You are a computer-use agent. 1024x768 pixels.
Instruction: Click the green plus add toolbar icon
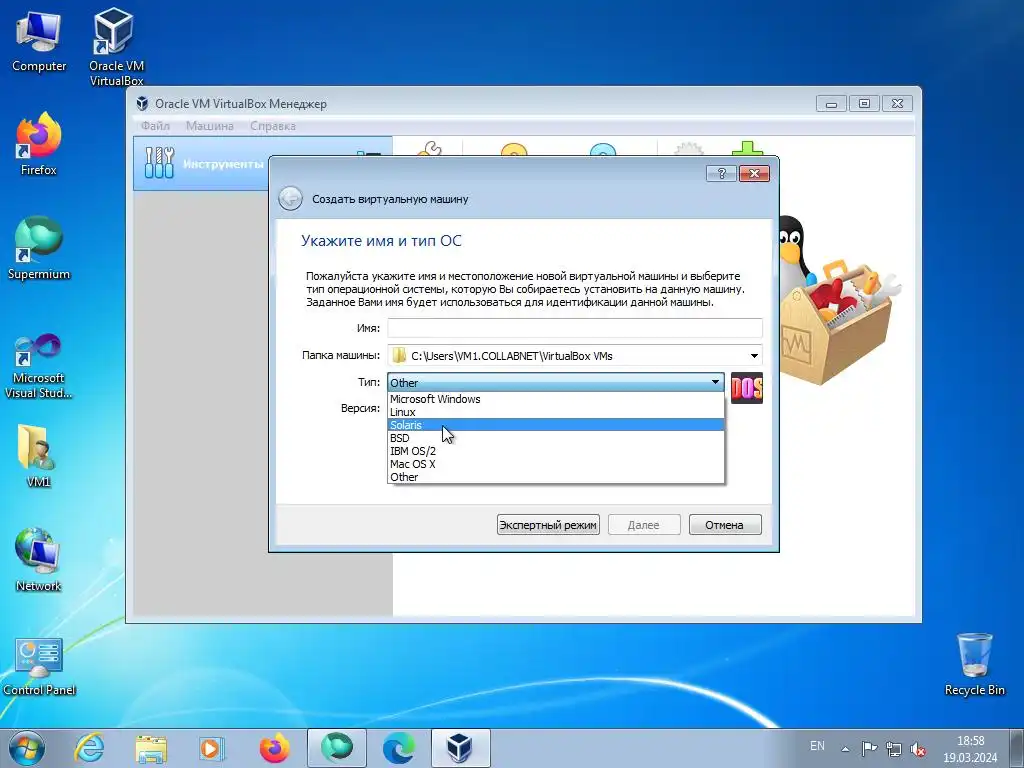point(747,150)
